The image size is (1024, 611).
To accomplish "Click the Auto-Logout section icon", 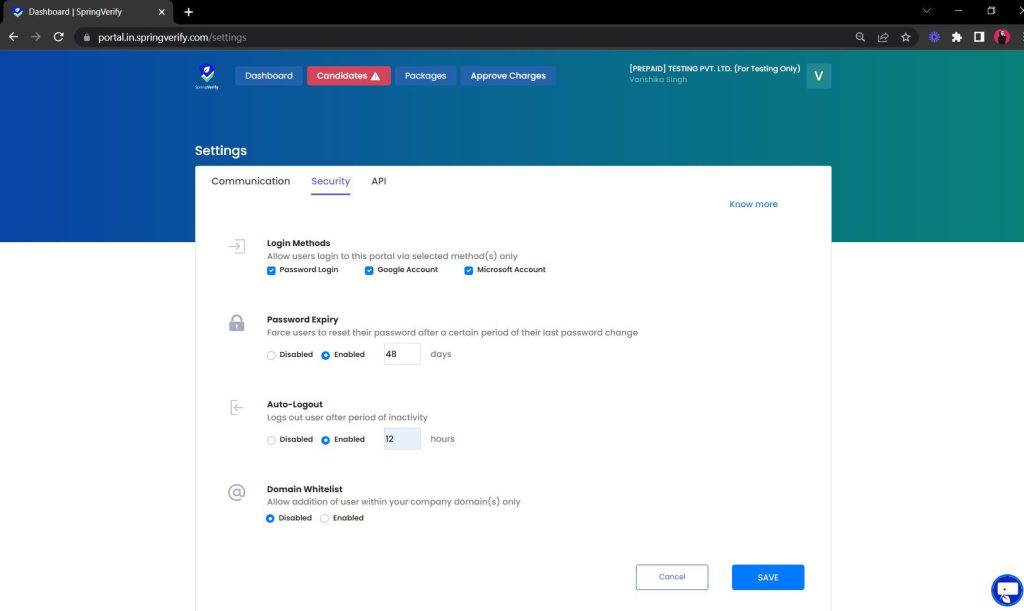I will pos(236,407).
